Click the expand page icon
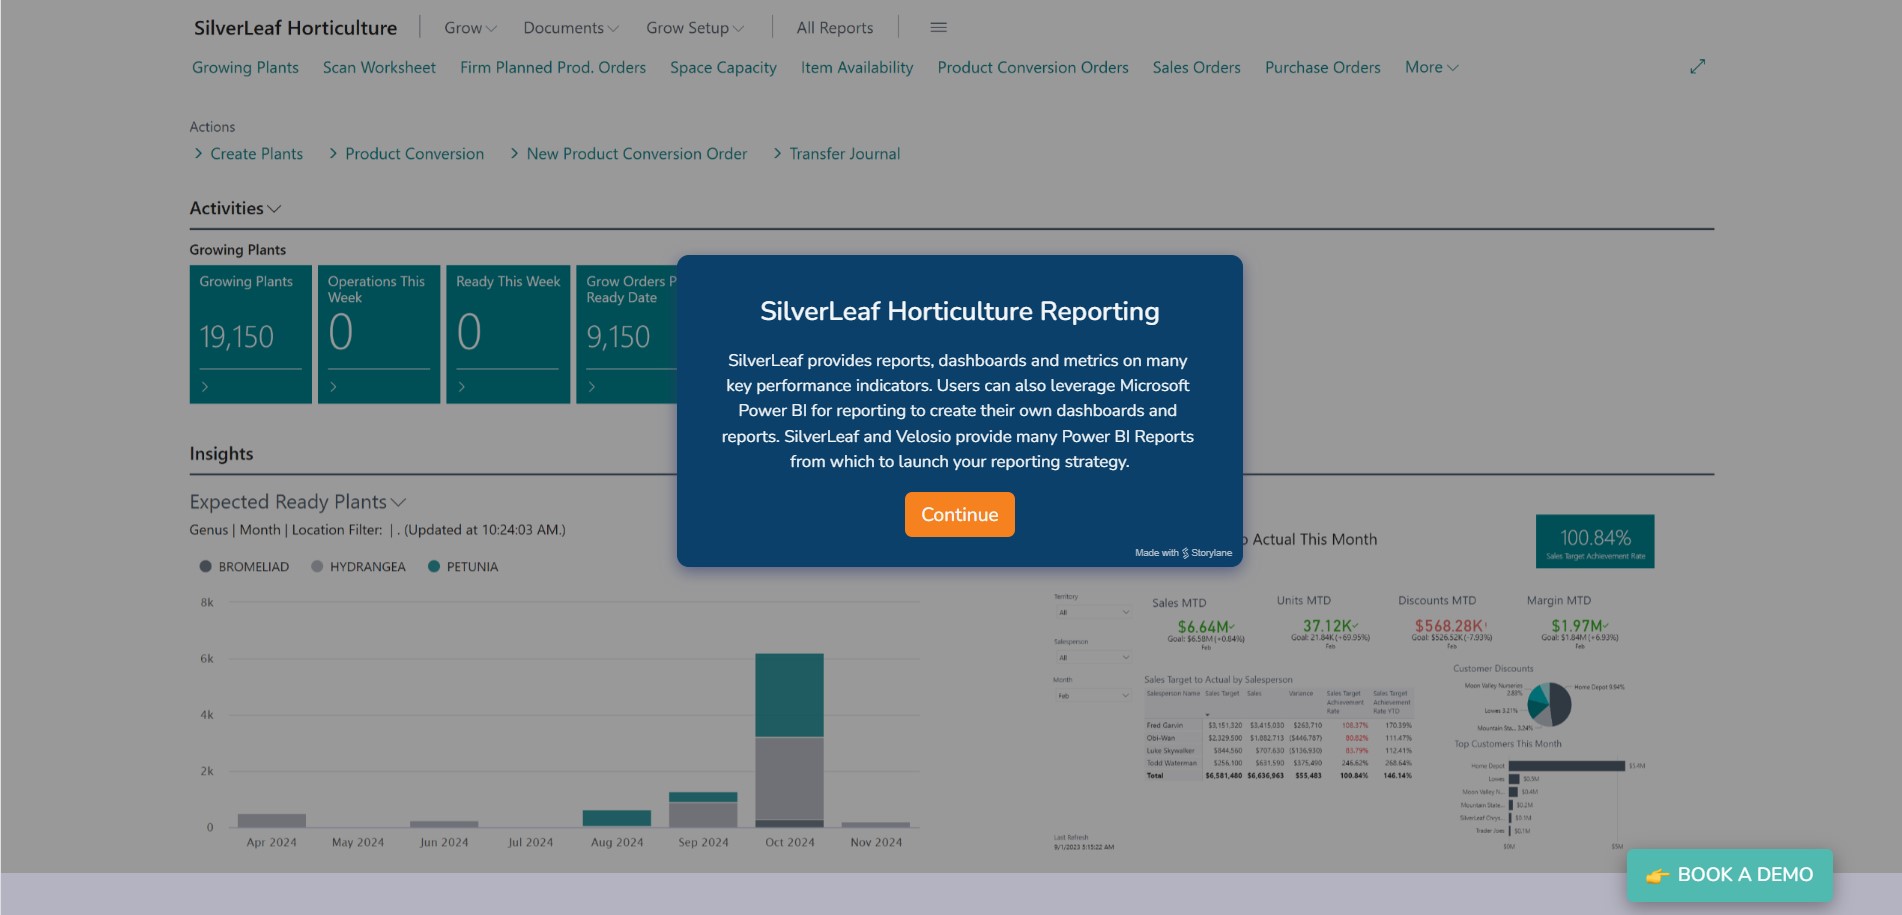The image size is (1902, 915). point(1697,66)
